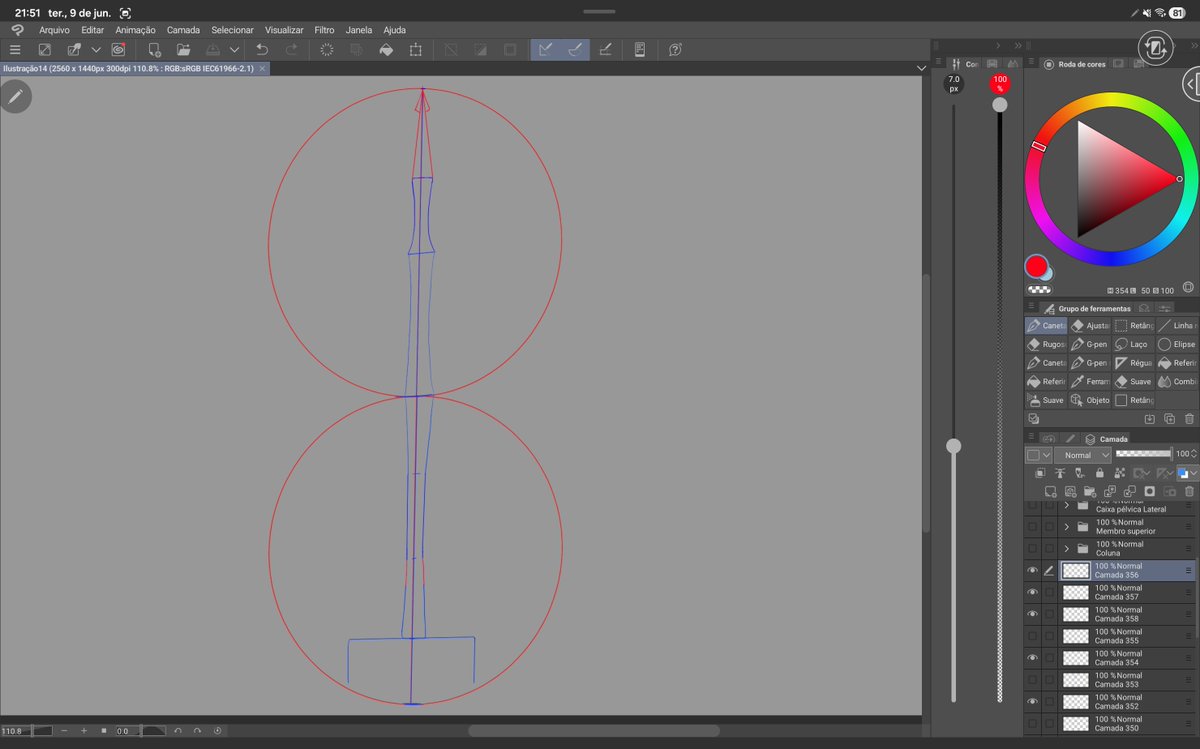Open the help question-mark icon
The width and height of the screenshot is (1200, 749).
click(x=675, y=49)
